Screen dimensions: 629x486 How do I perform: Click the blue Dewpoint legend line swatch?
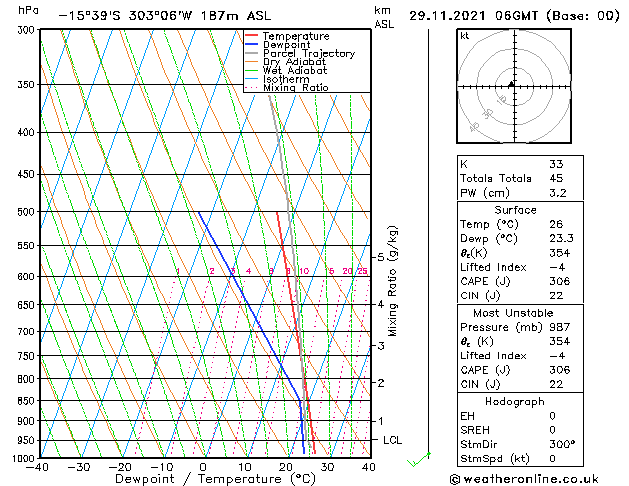[252, 45]
